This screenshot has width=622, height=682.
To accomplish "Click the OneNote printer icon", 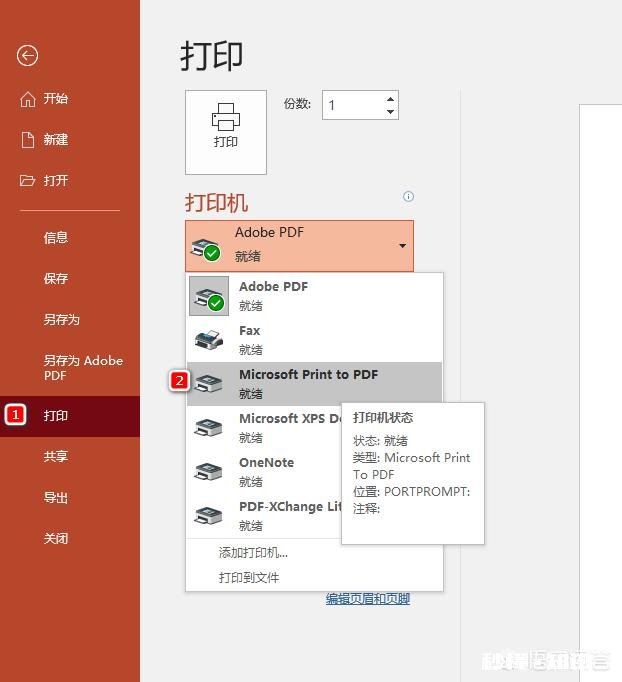I will pyautogui.click(x=209, y=471).
